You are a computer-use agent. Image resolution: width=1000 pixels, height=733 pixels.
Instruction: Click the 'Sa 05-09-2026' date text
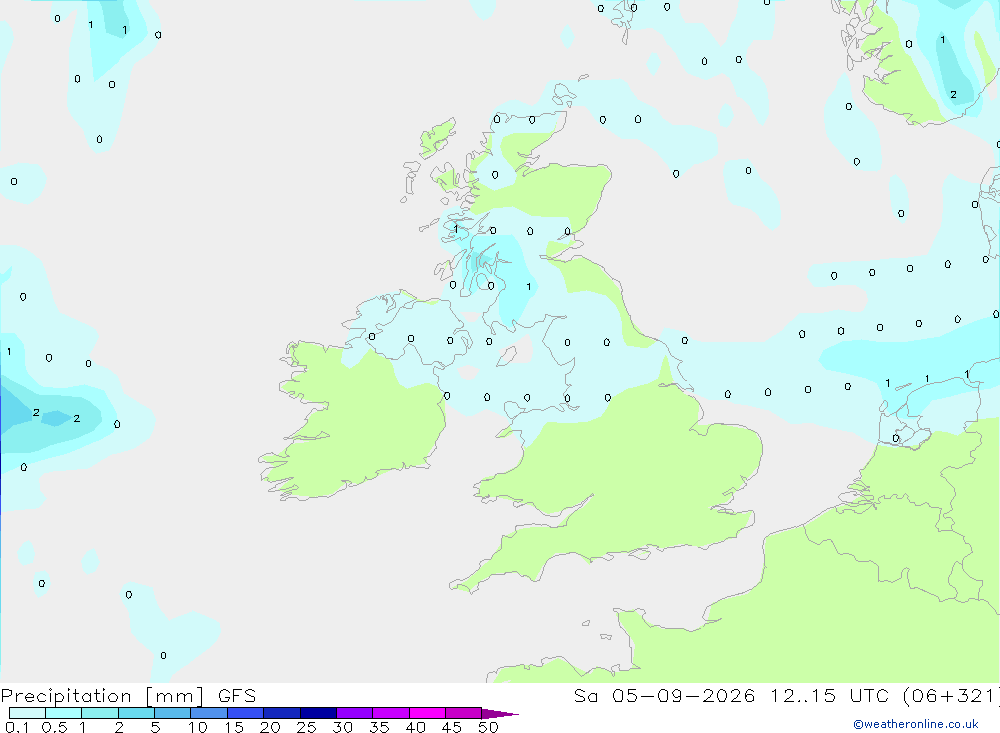pyautogui.click(x=665, y=696)
